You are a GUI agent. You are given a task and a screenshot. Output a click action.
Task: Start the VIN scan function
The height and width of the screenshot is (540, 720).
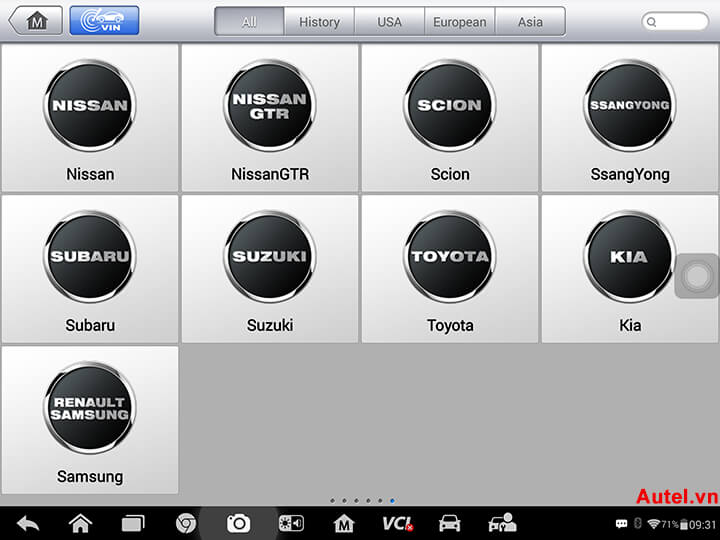pos(104,21)
